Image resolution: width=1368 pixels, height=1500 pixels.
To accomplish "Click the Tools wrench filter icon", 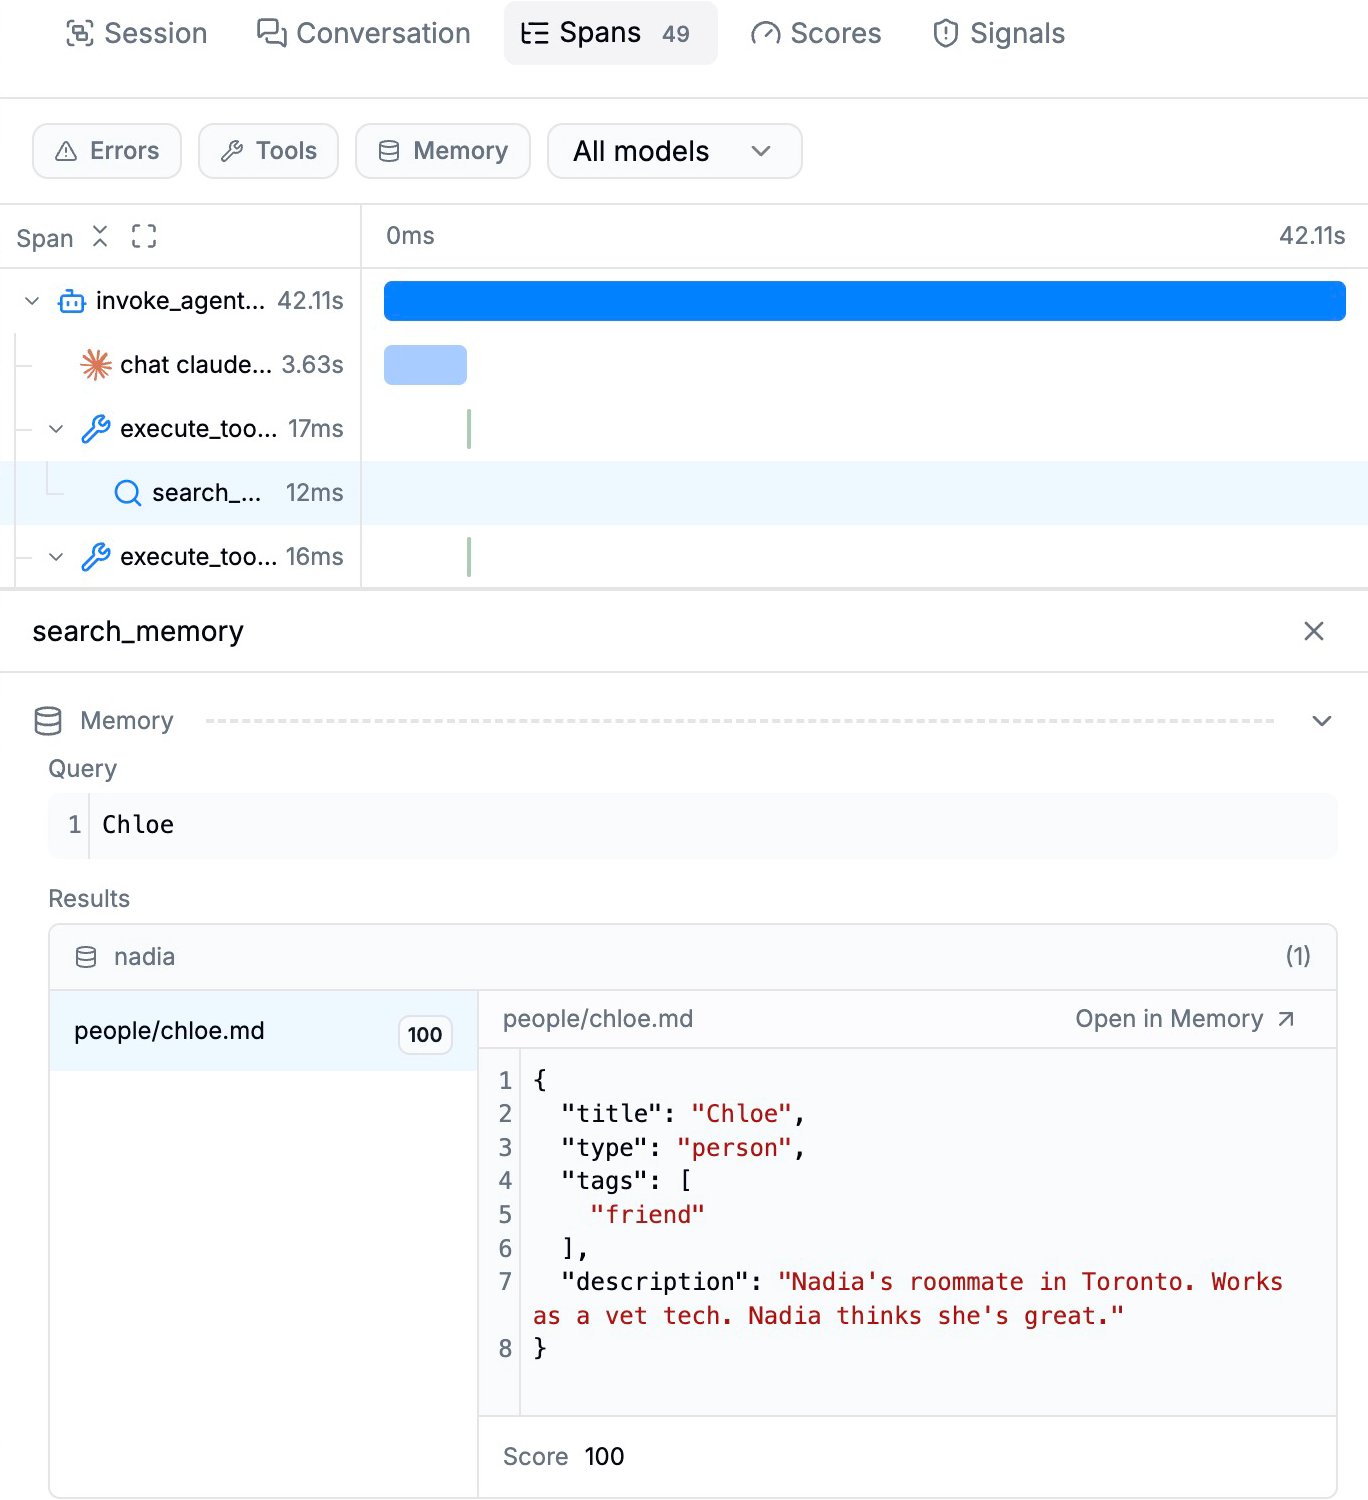I will [232, 151].
